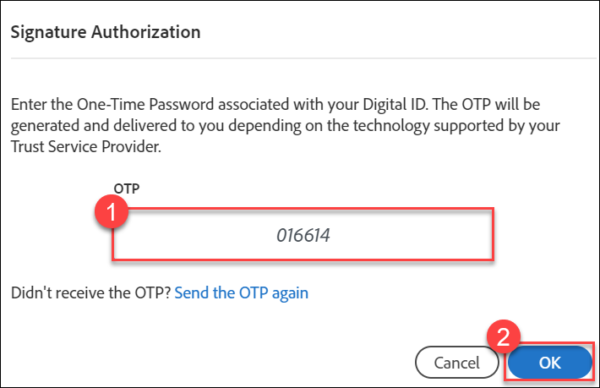Screen dimensions: 600x388
Task: Click the right end of the OTP field
Action: coord(492,235)
